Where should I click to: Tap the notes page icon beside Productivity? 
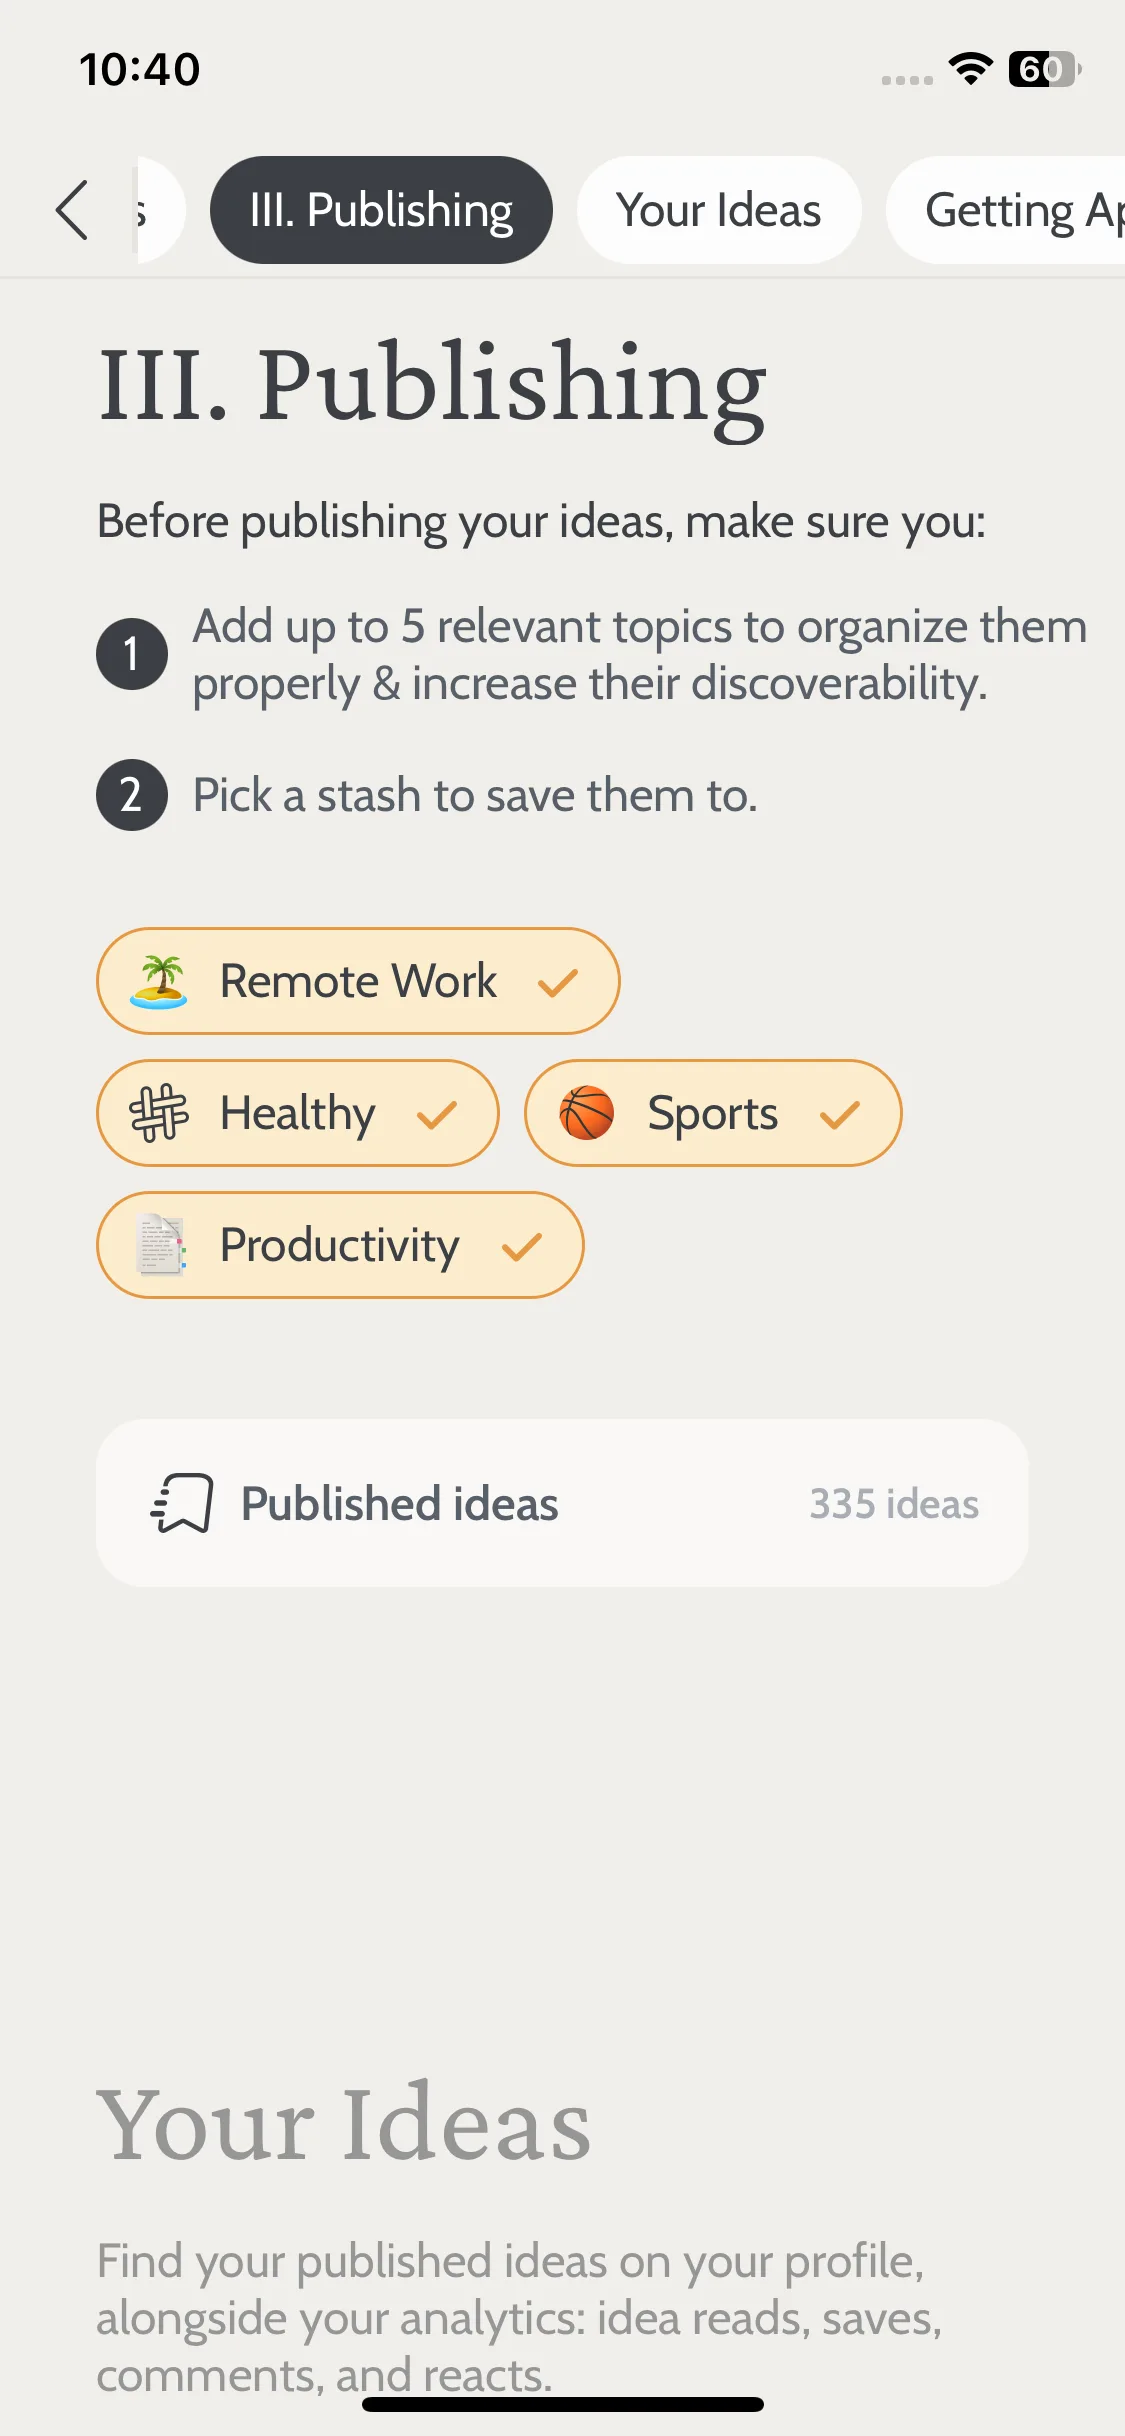[x=160, y=1245]
